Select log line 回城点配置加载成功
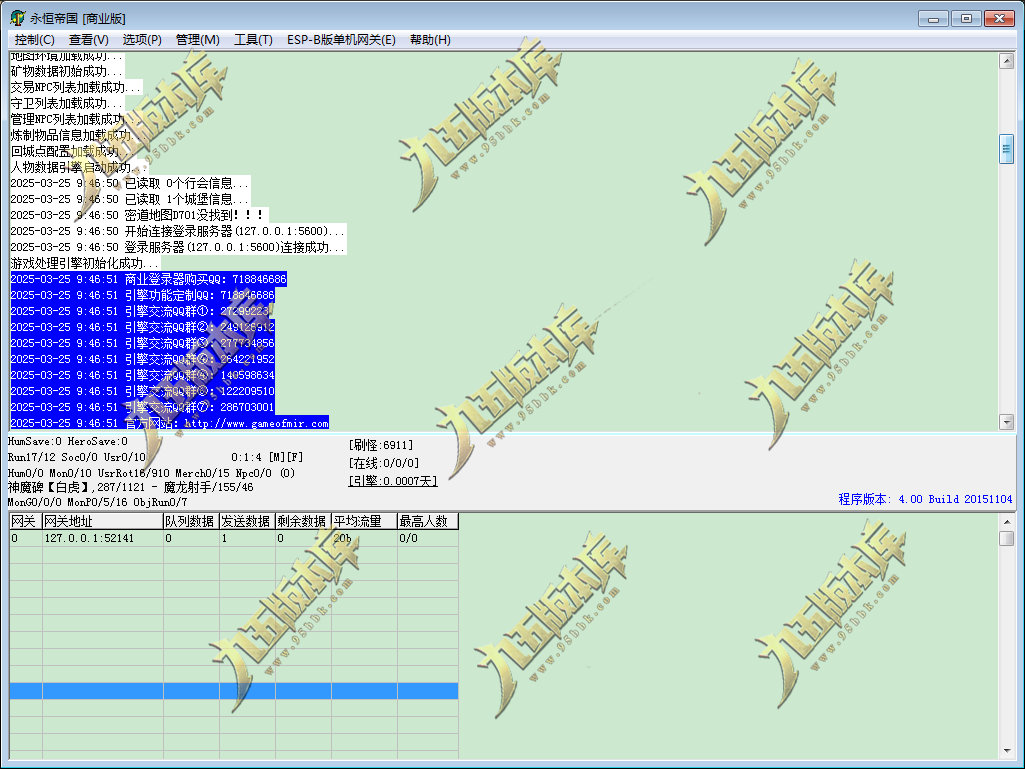The height and width of the screenshot is (769, 1025). tap(73, 151)
